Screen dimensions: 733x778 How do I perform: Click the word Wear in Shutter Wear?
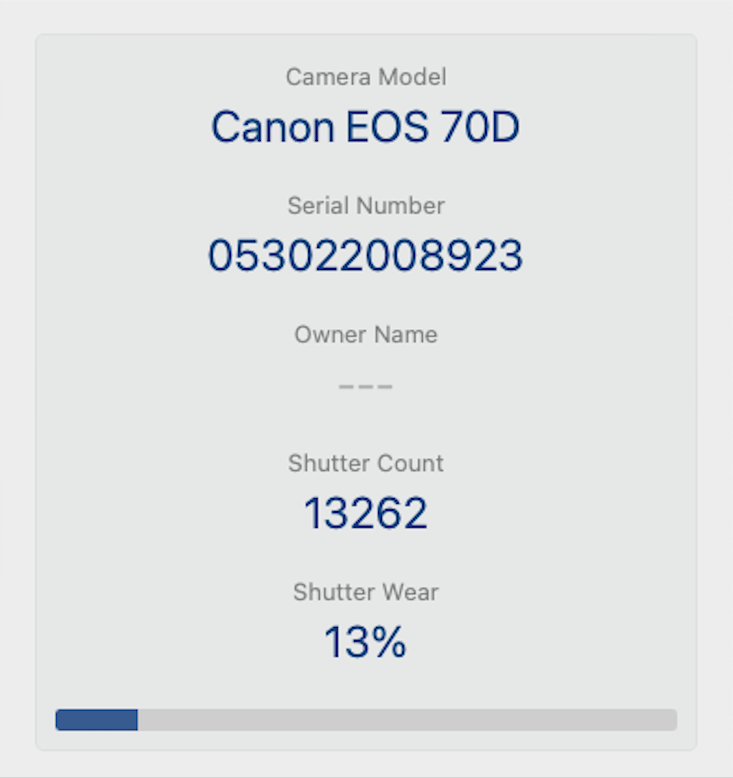409,592
